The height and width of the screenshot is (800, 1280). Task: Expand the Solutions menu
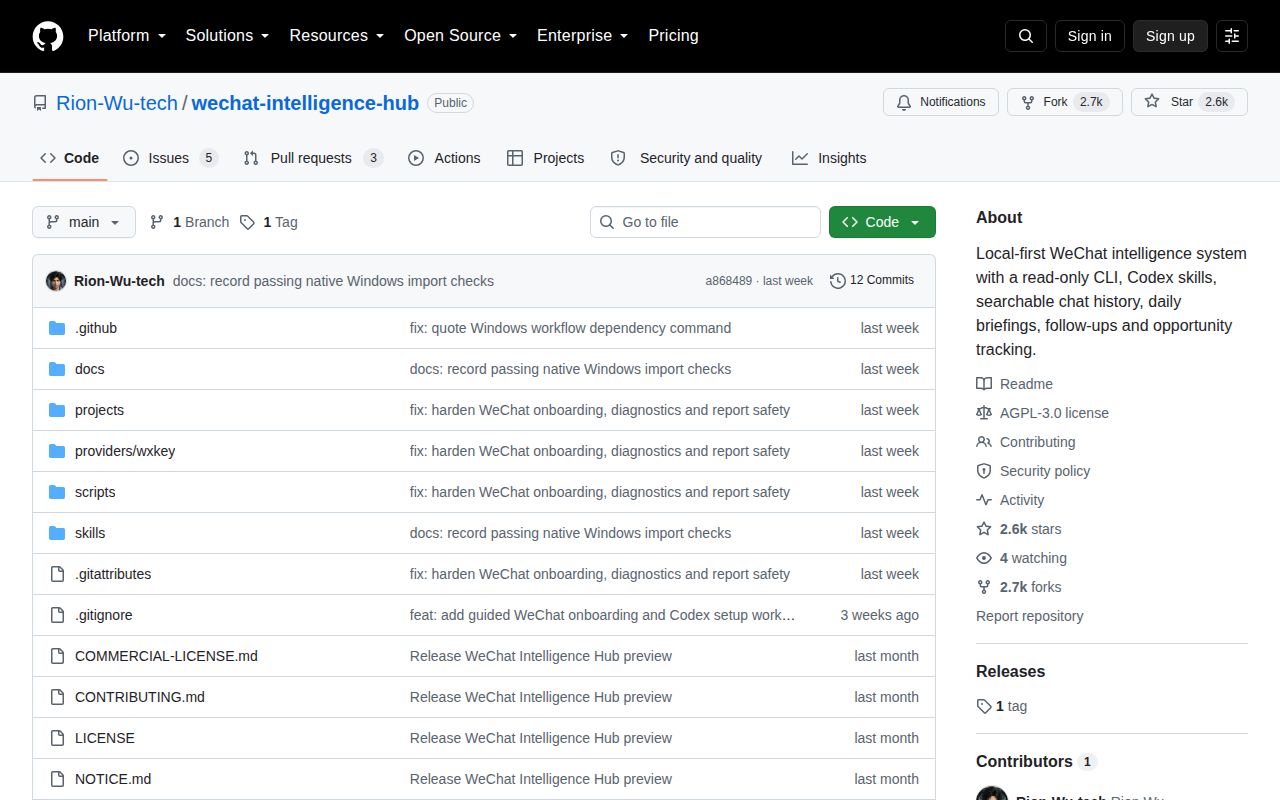(227, 36)
